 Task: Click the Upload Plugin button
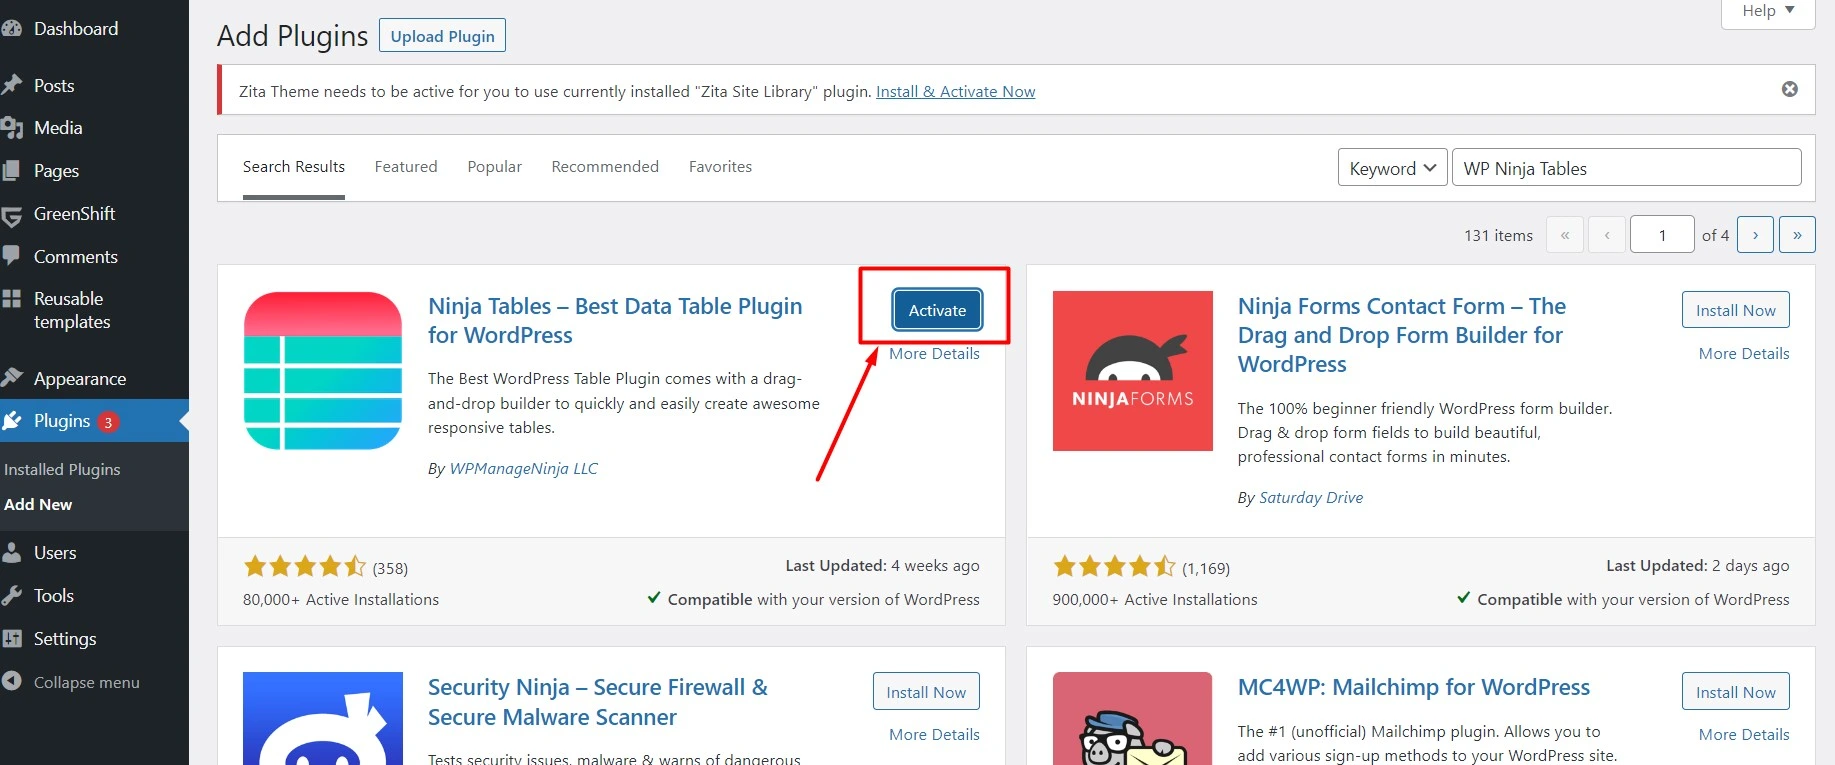click(x=442, y=36)
